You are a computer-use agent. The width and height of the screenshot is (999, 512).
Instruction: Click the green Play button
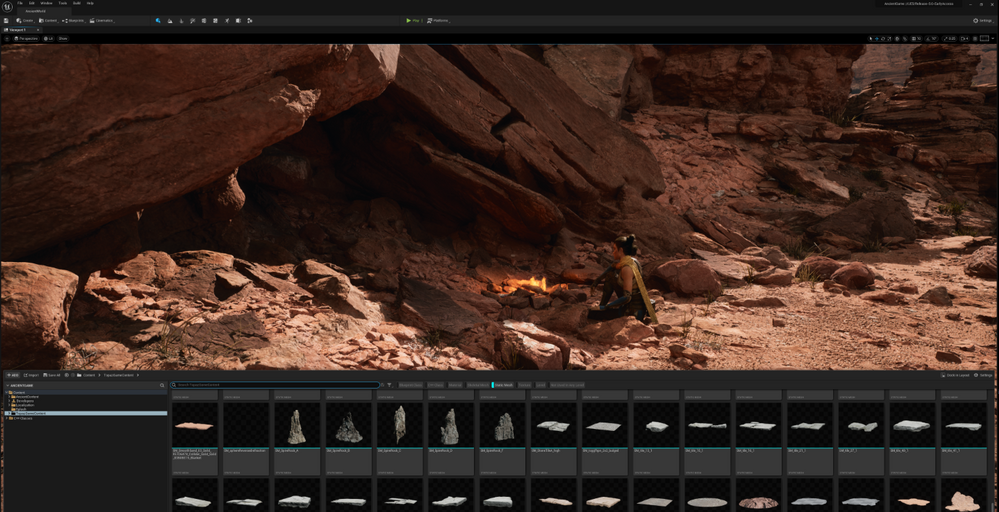[413, 20]
